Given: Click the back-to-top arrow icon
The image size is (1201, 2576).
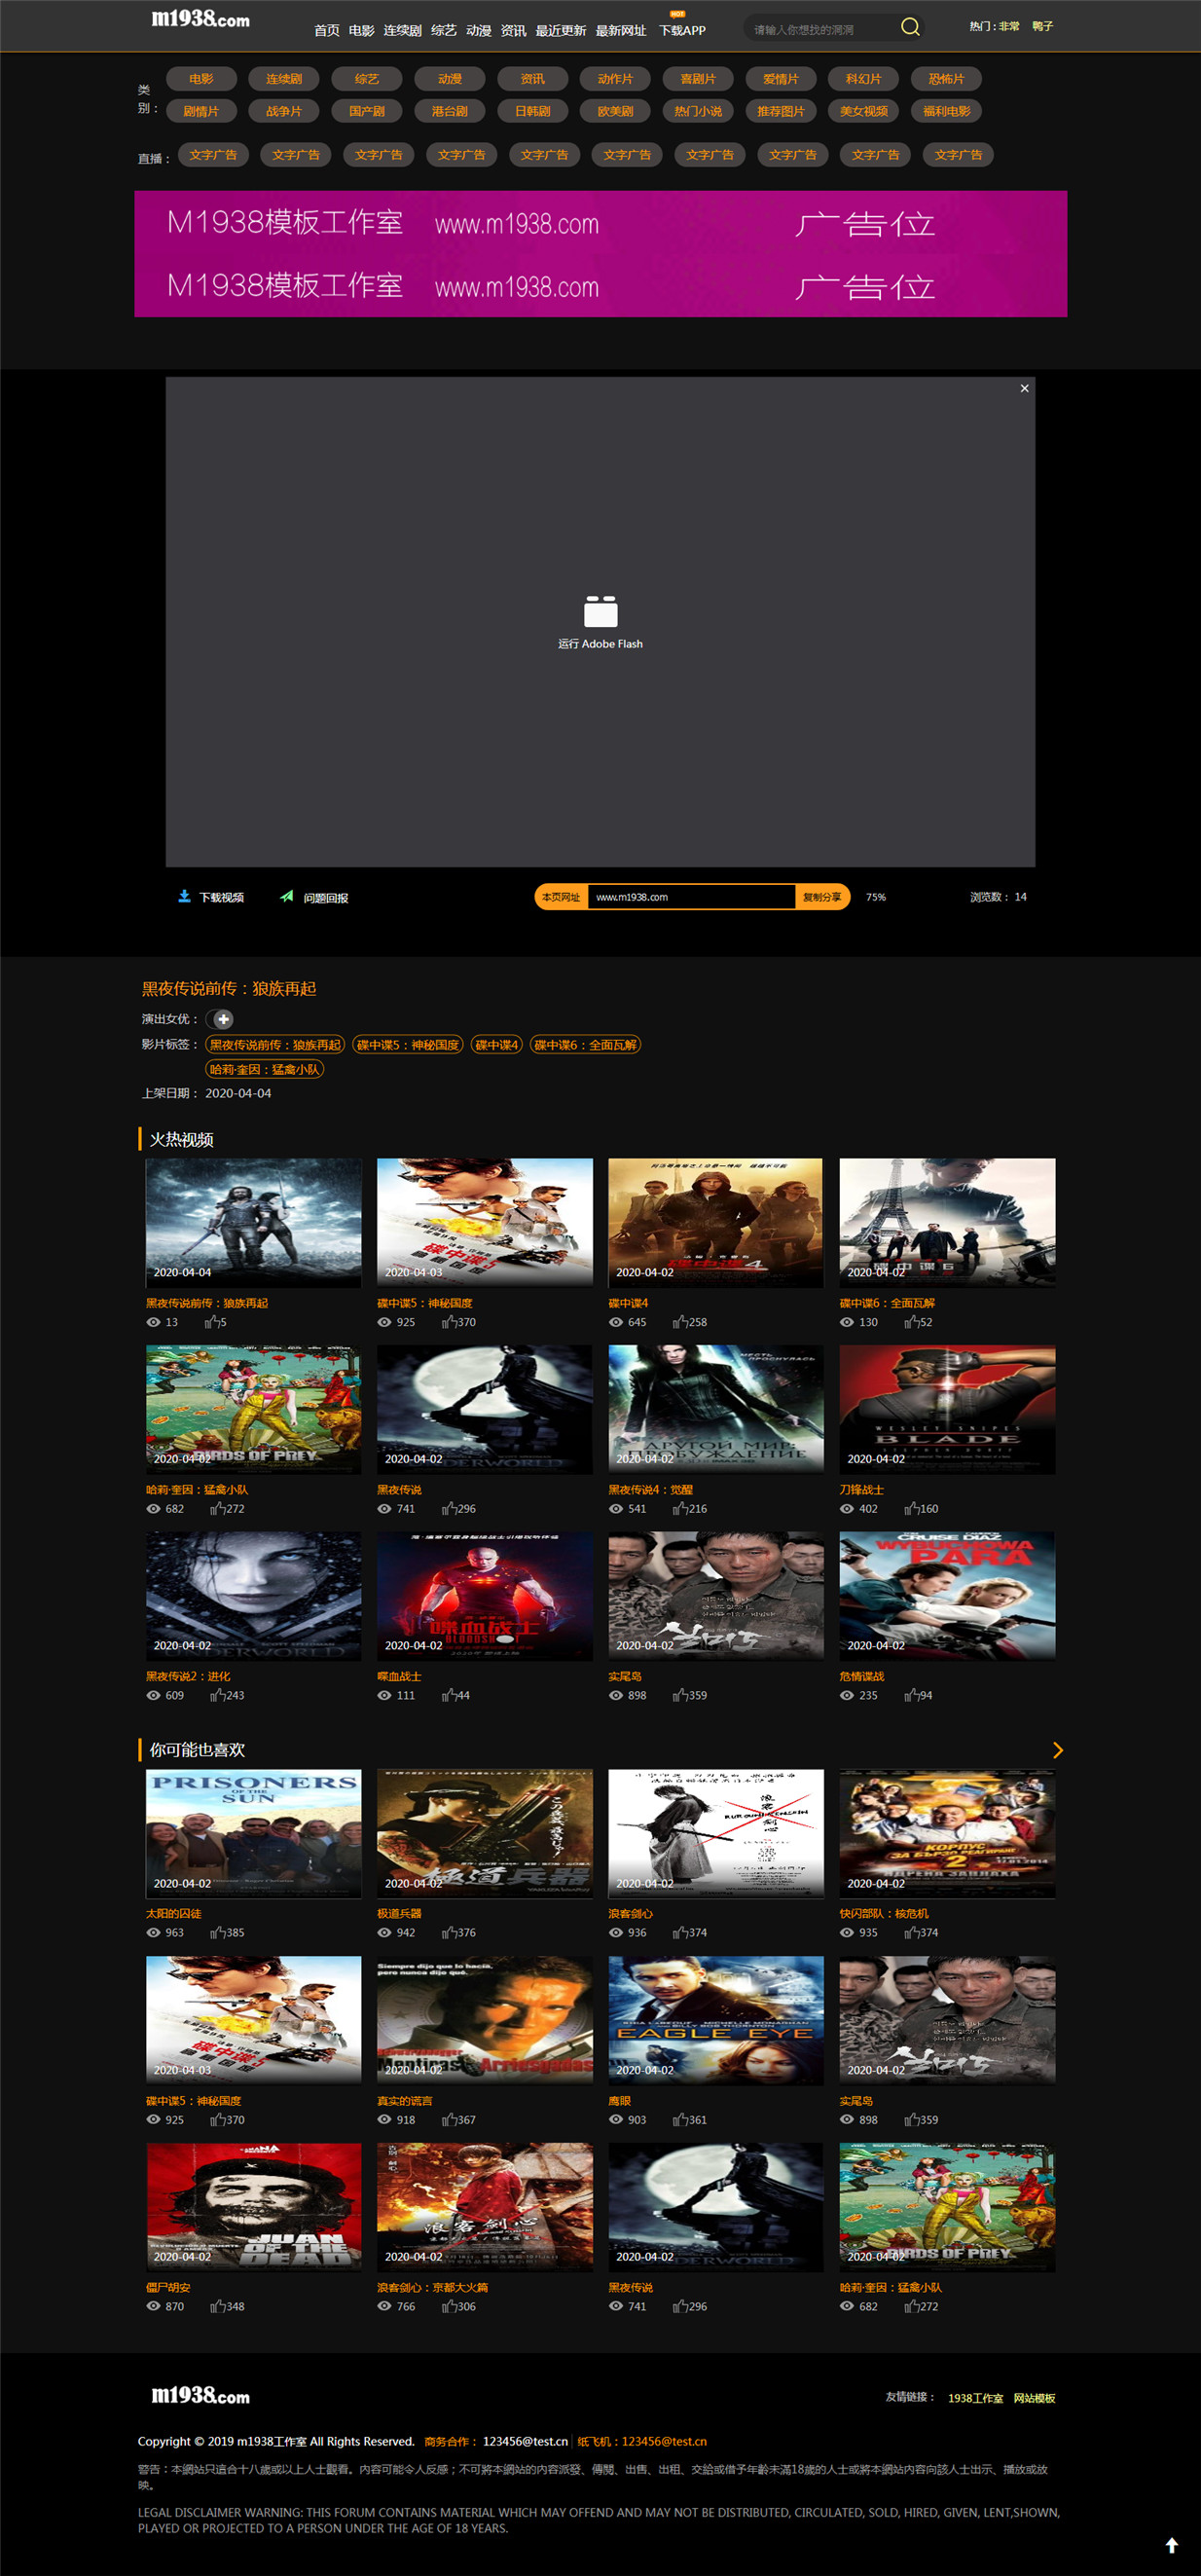Looking at the screenshot, I should (1171, 2545).
